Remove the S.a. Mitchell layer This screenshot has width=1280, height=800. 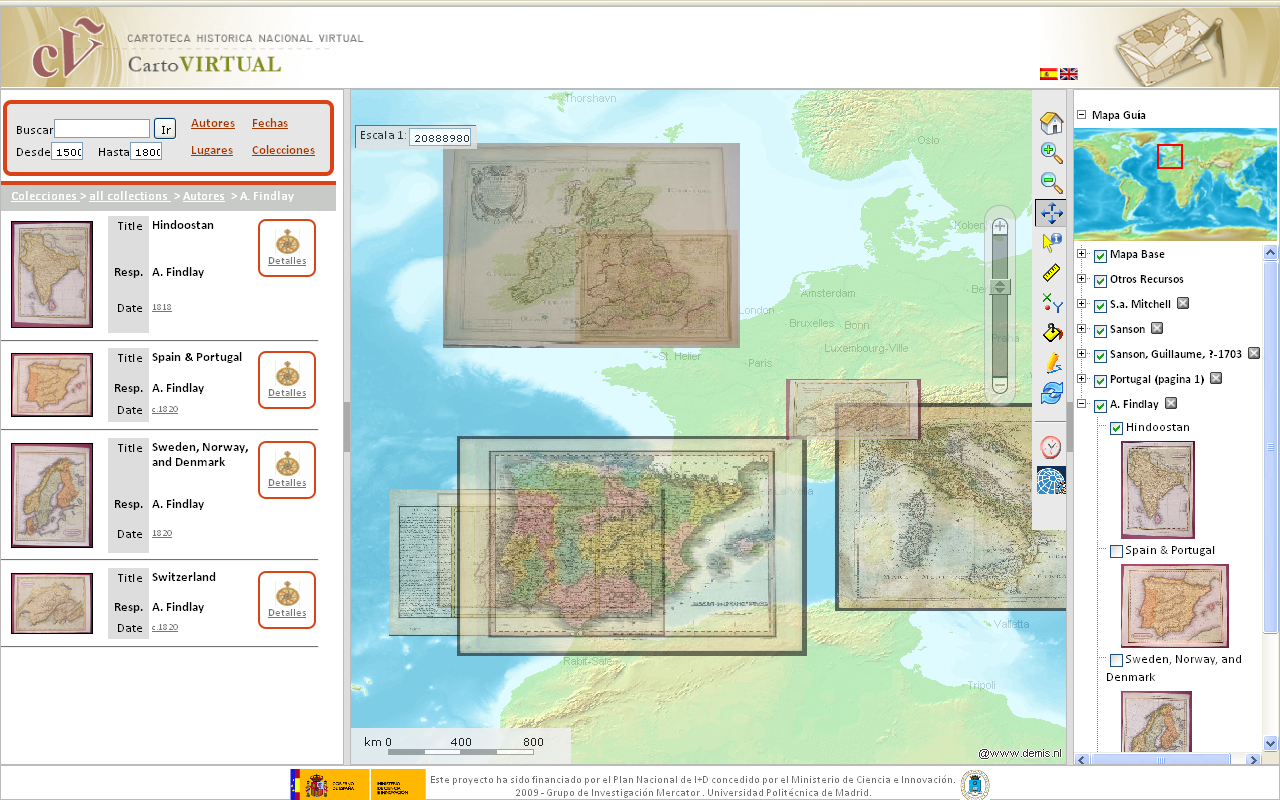pyautogui.click(x=1183, y=304)
